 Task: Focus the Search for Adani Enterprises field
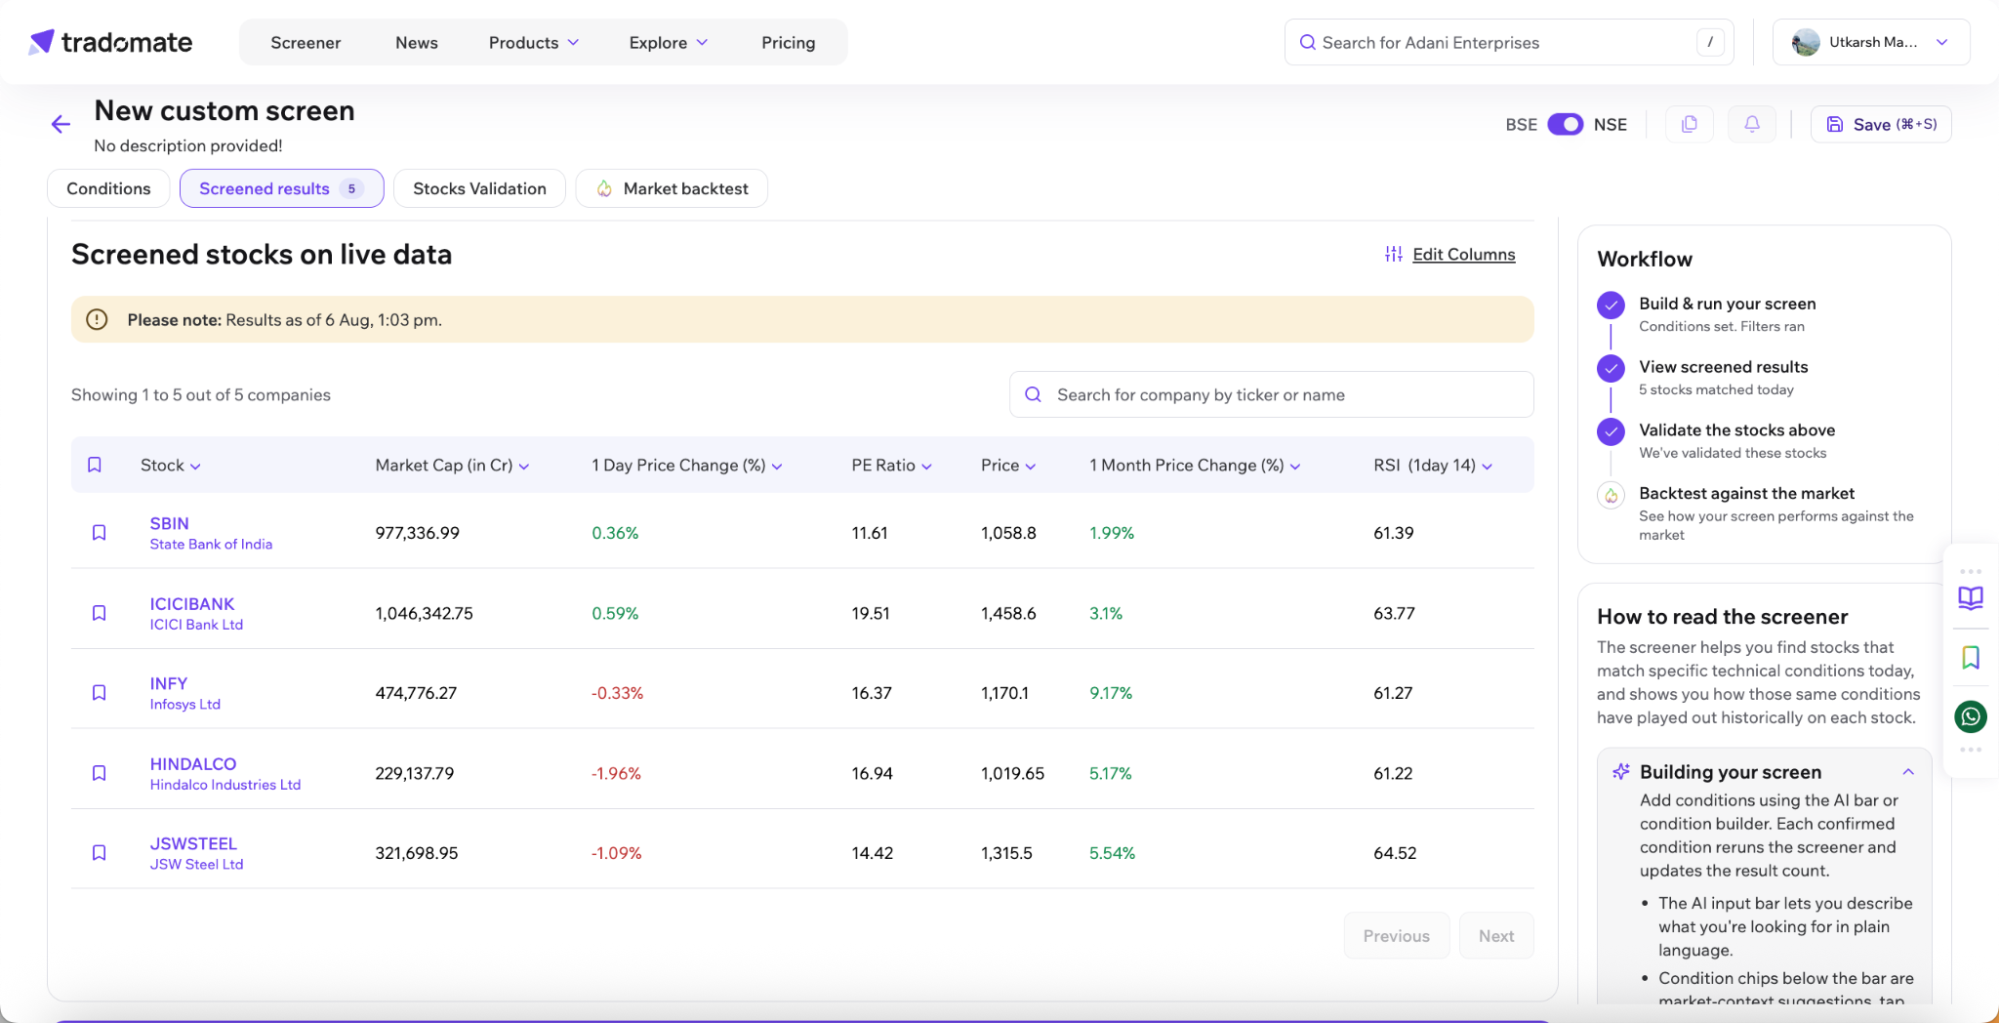coord(1508,43)
